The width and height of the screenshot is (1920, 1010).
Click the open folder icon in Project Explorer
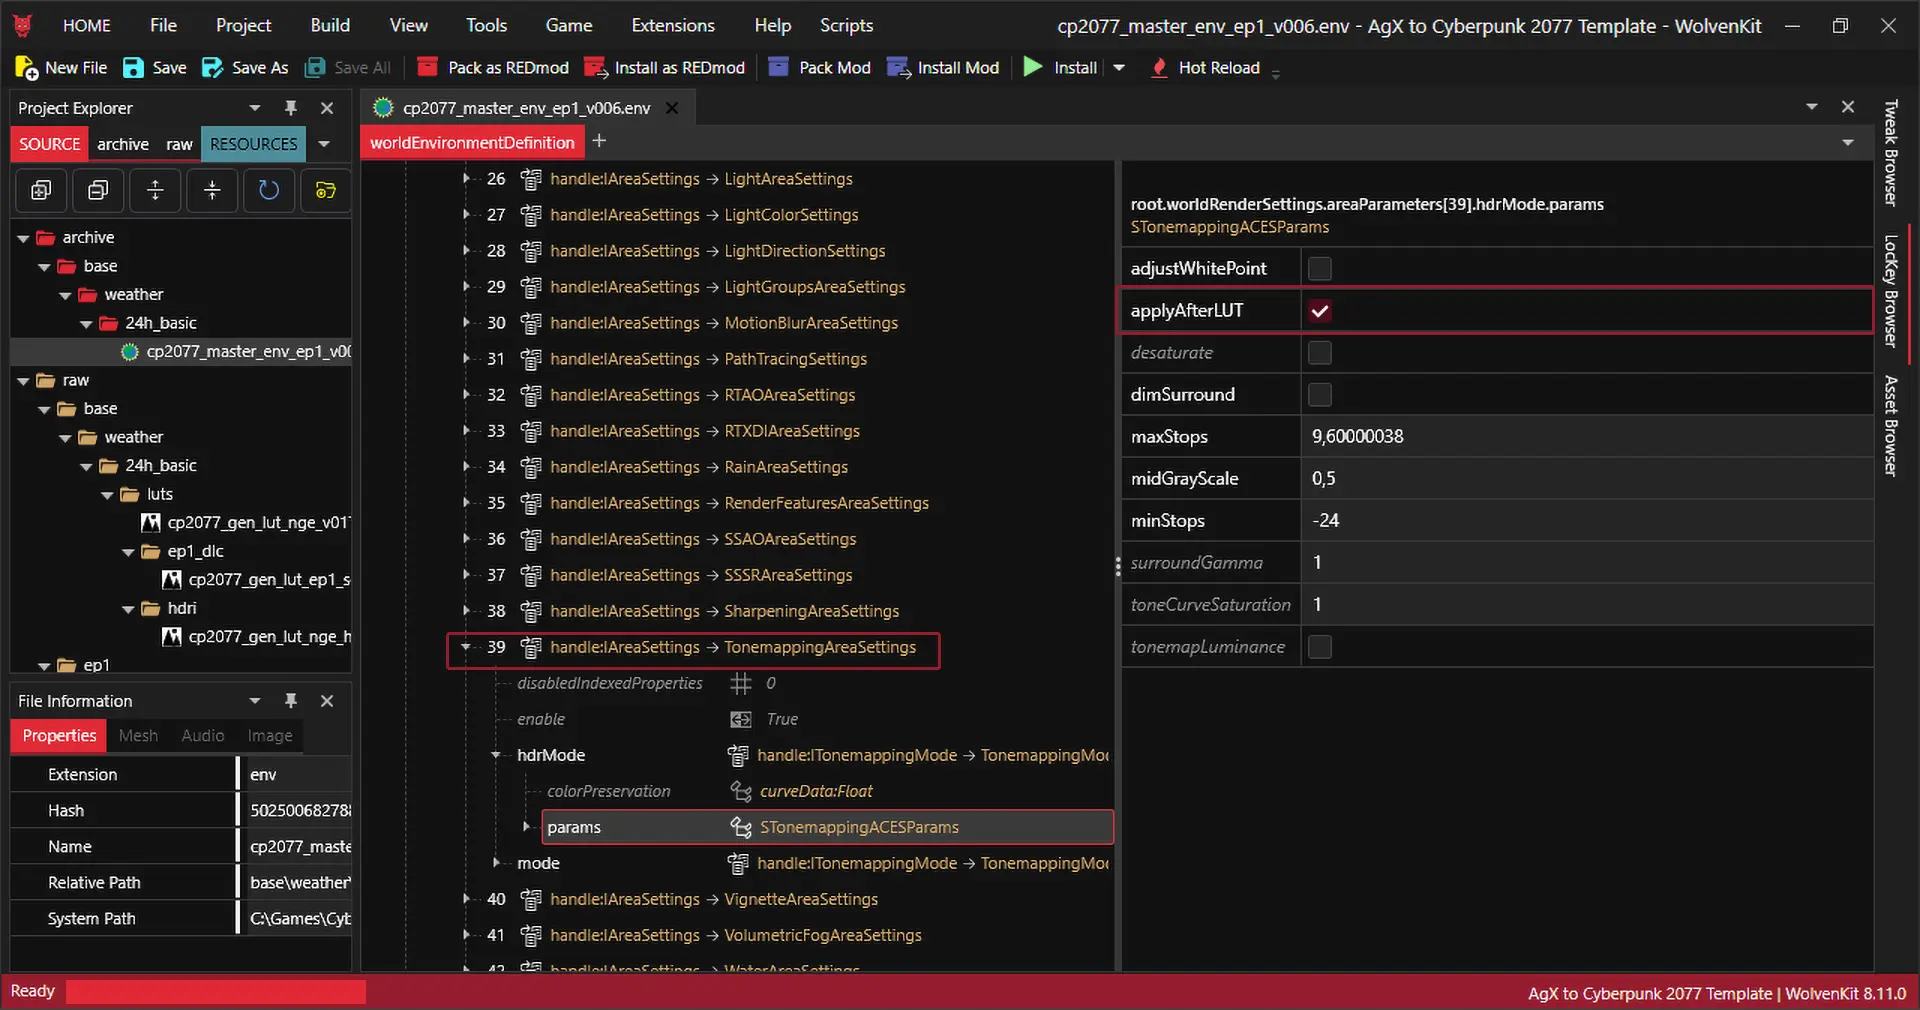(326, 190)
